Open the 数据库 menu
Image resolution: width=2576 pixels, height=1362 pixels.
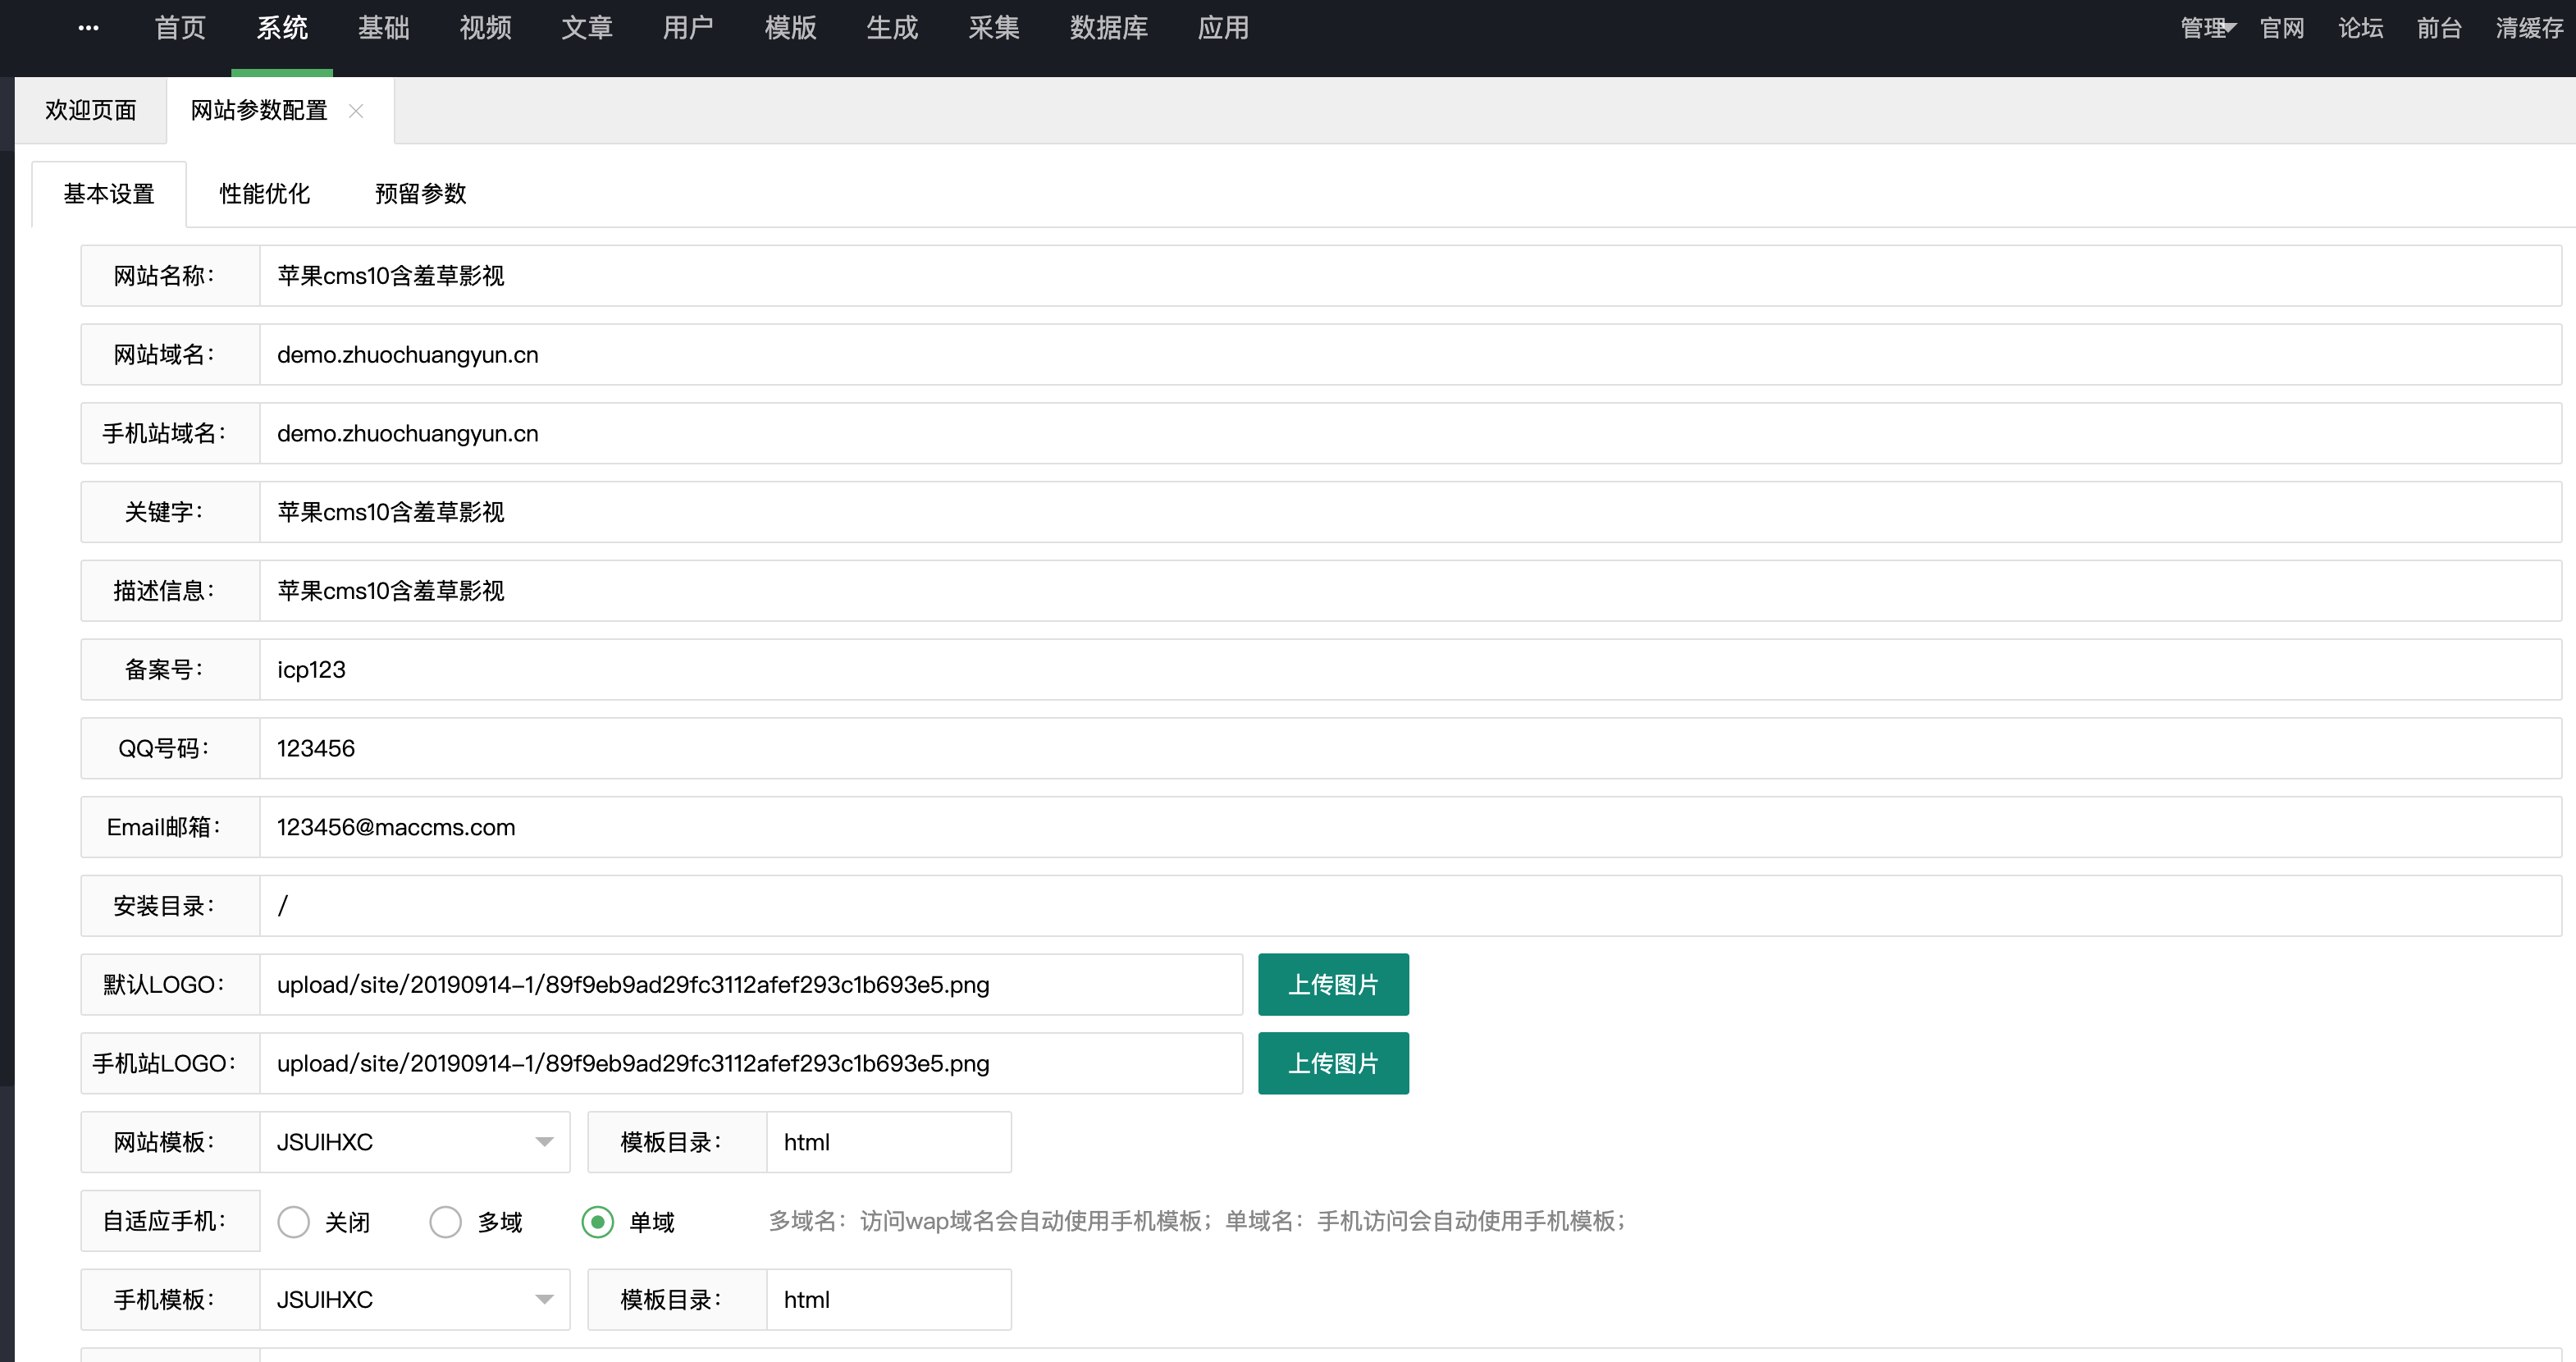tap(1109, 28)
